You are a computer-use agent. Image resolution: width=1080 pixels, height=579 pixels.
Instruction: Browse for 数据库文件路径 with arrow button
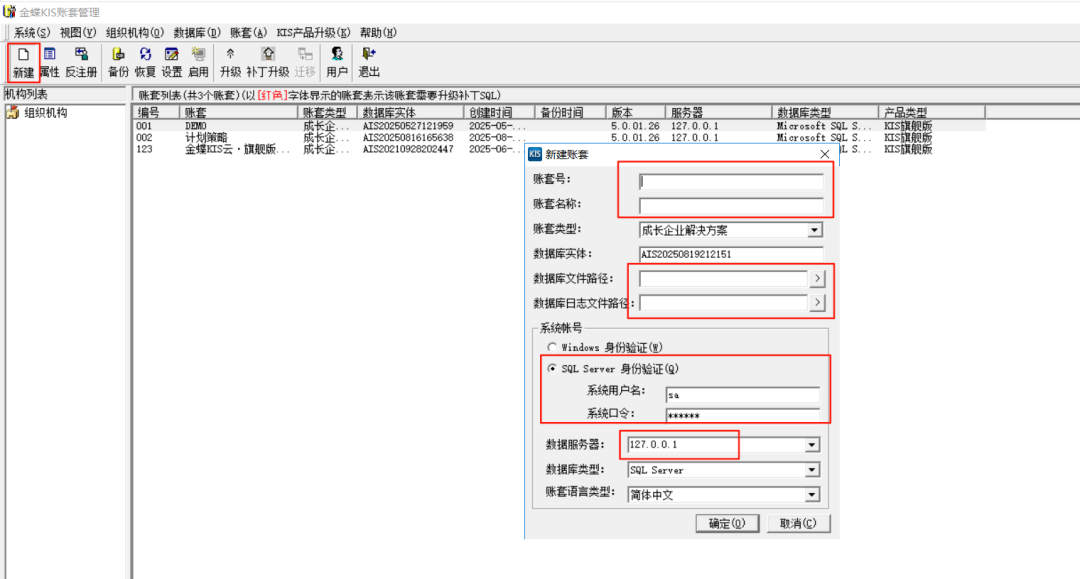[x=817, y=279]
